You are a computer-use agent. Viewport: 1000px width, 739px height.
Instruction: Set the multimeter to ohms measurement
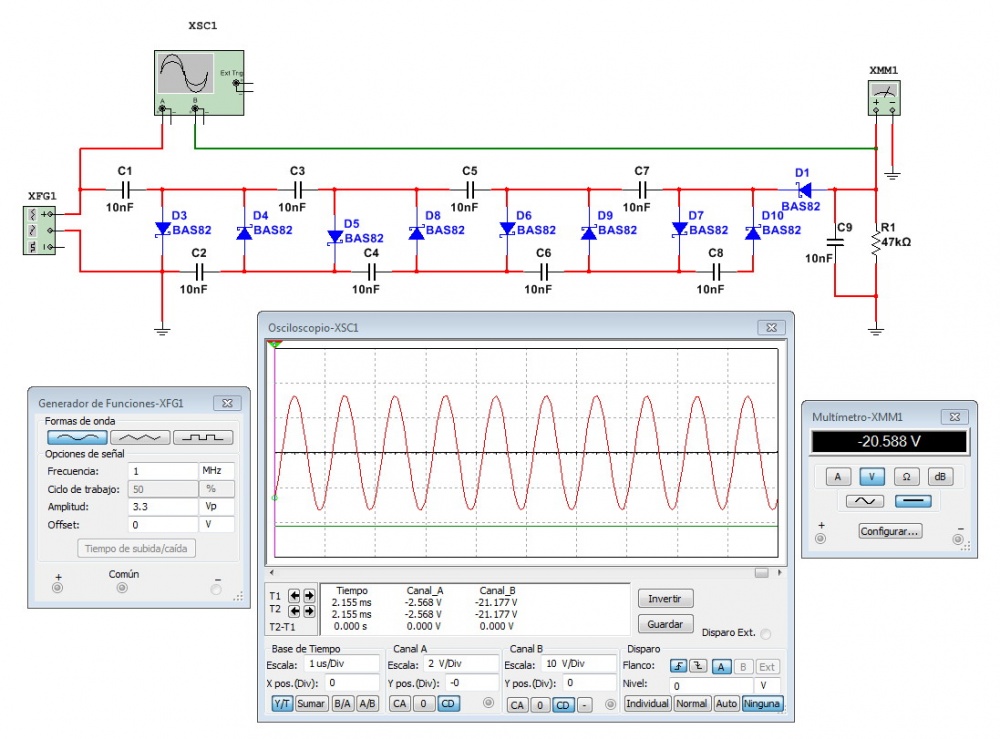[906, 477]
